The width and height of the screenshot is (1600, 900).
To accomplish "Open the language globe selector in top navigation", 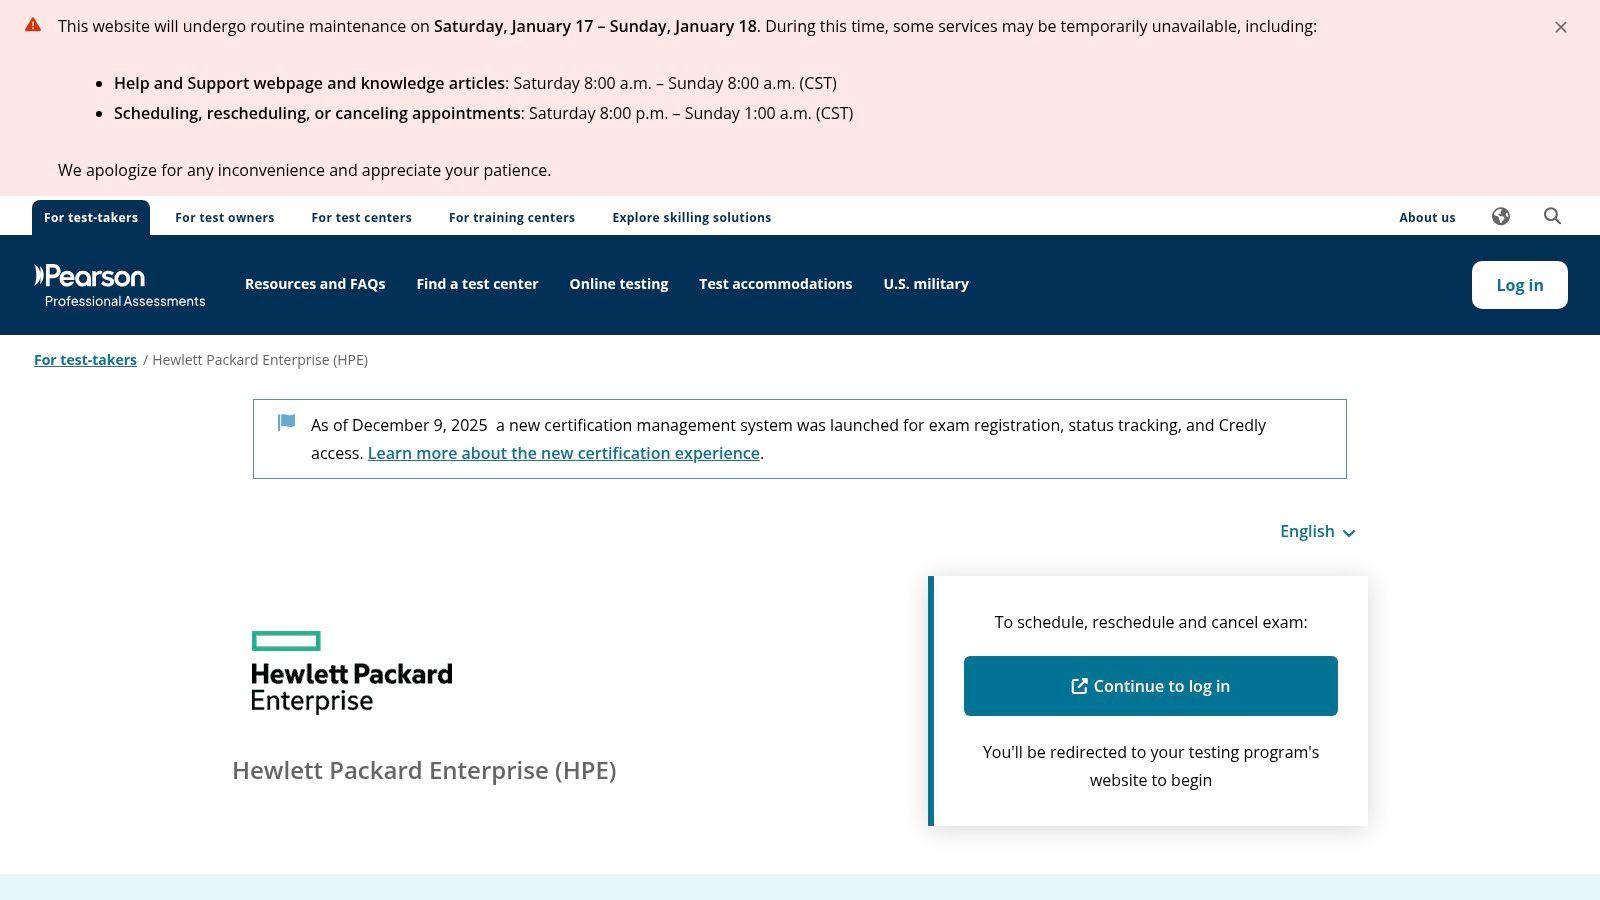I will click(1501, 216).
